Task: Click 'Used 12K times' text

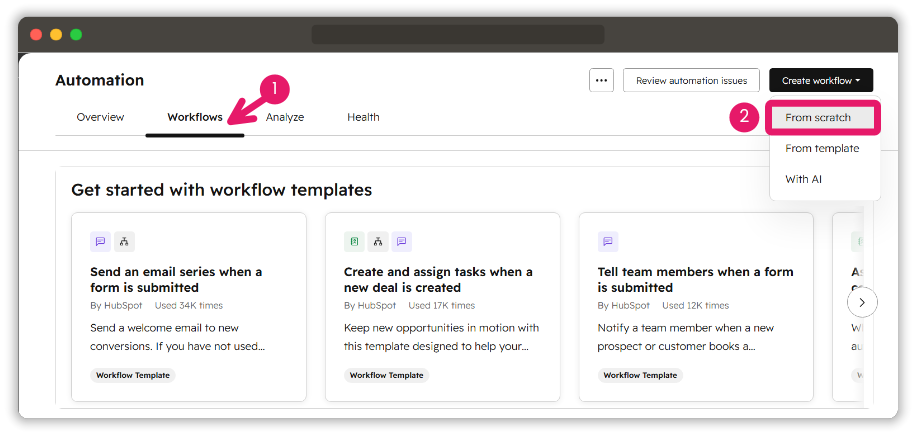Action: pyautogui.click(x=695, y=305)
